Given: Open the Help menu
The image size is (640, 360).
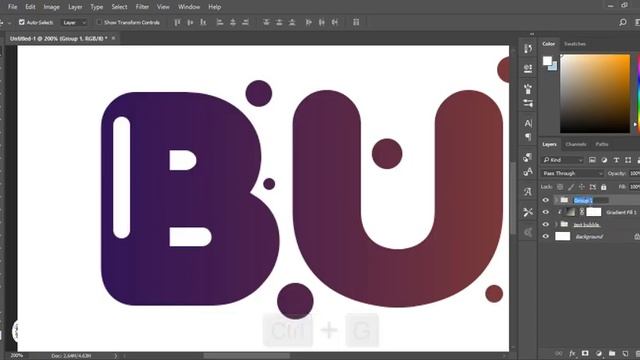Looking at the screenshot, I should click(215, 7).
